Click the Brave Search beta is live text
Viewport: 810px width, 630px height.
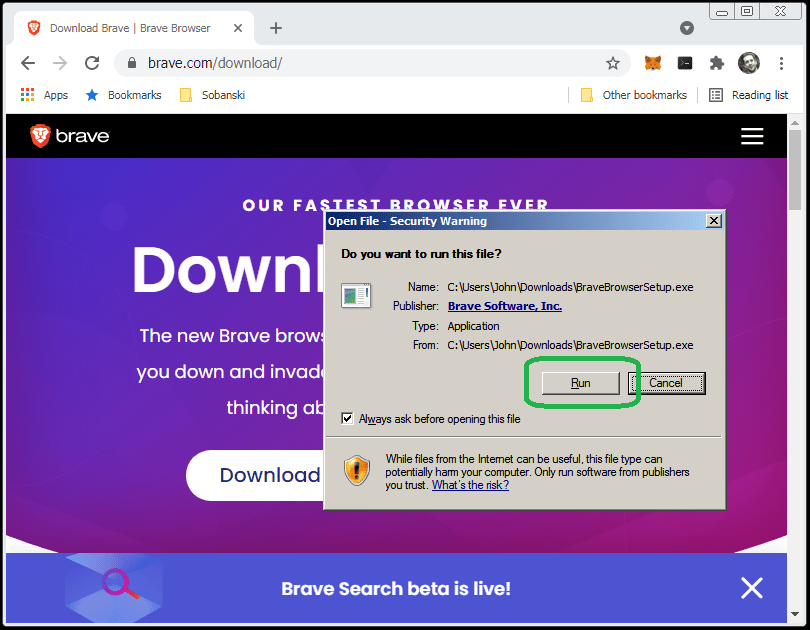(x=396, y=589)
